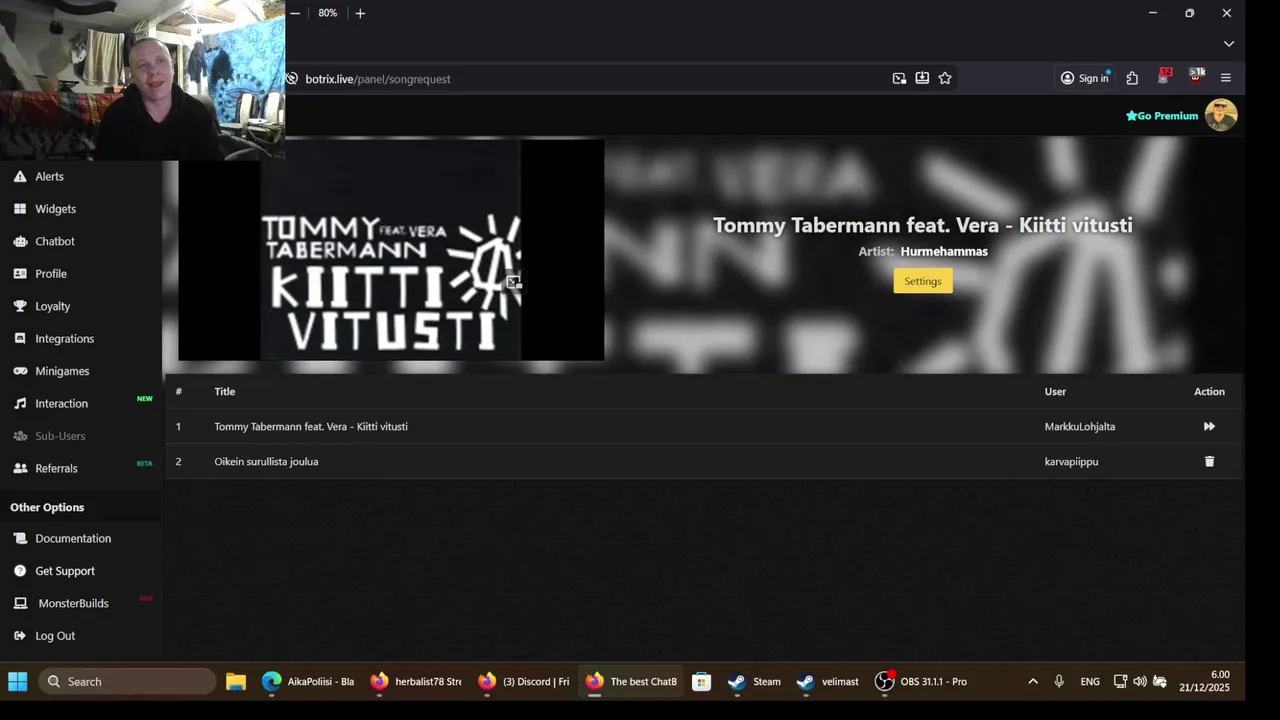Click the Loyalty trophy icon
The height and width of the screenshot is (720, 1280).
20,306
